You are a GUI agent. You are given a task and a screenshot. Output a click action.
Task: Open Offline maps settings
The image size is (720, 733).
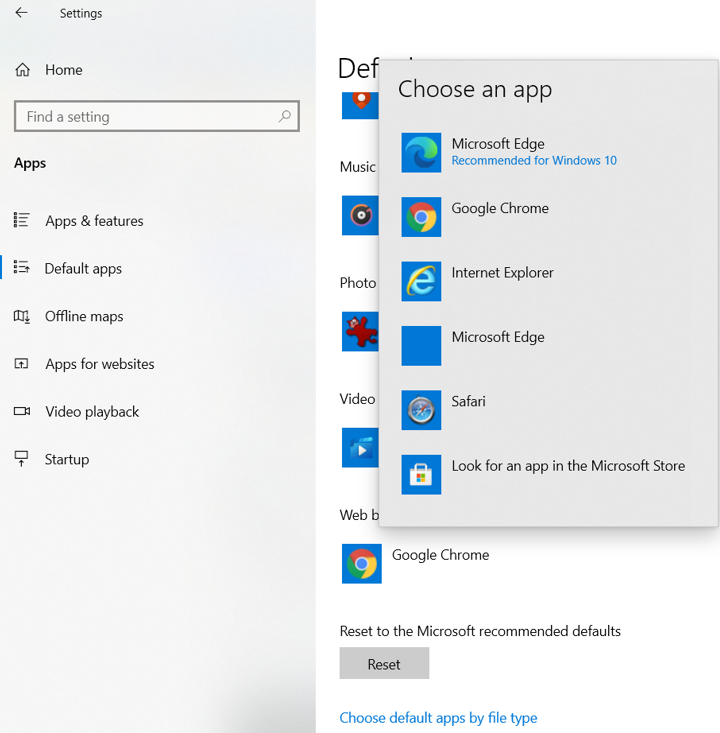point(84,316)
